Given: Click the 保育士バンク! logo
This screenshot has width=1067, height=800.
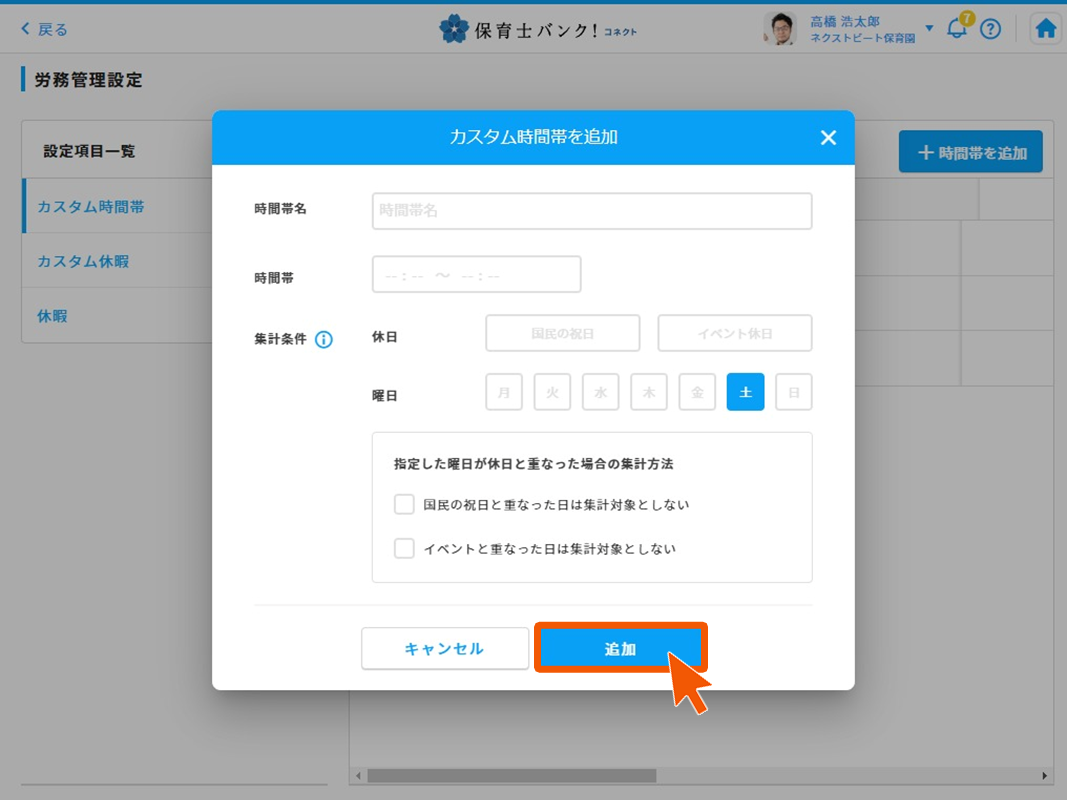Looking at the screenshot, I should tap(537, 29).
